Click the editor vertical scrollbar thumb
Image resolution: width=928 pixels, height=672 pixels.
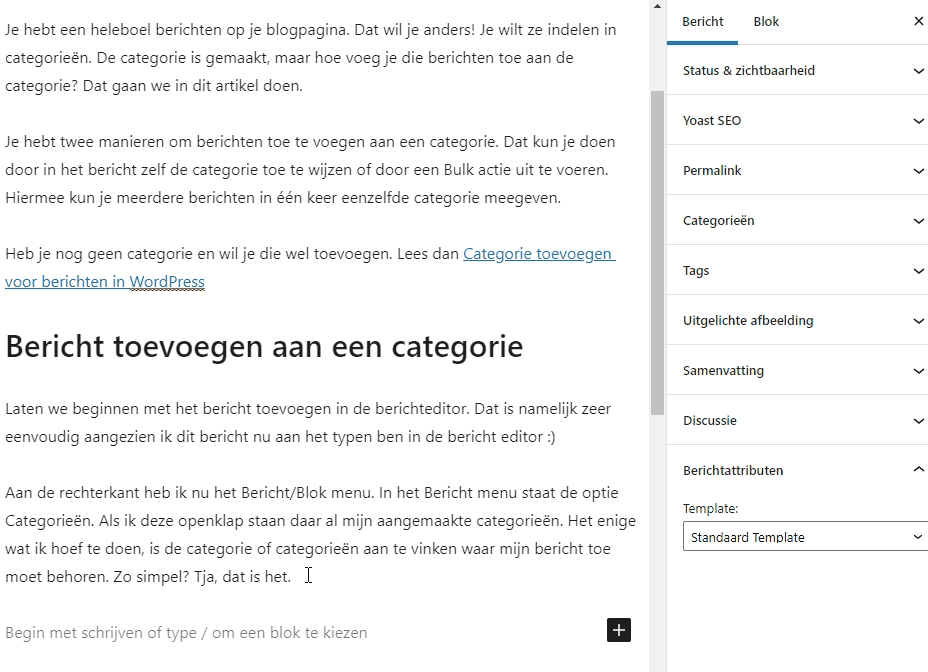tap(657, 250)
